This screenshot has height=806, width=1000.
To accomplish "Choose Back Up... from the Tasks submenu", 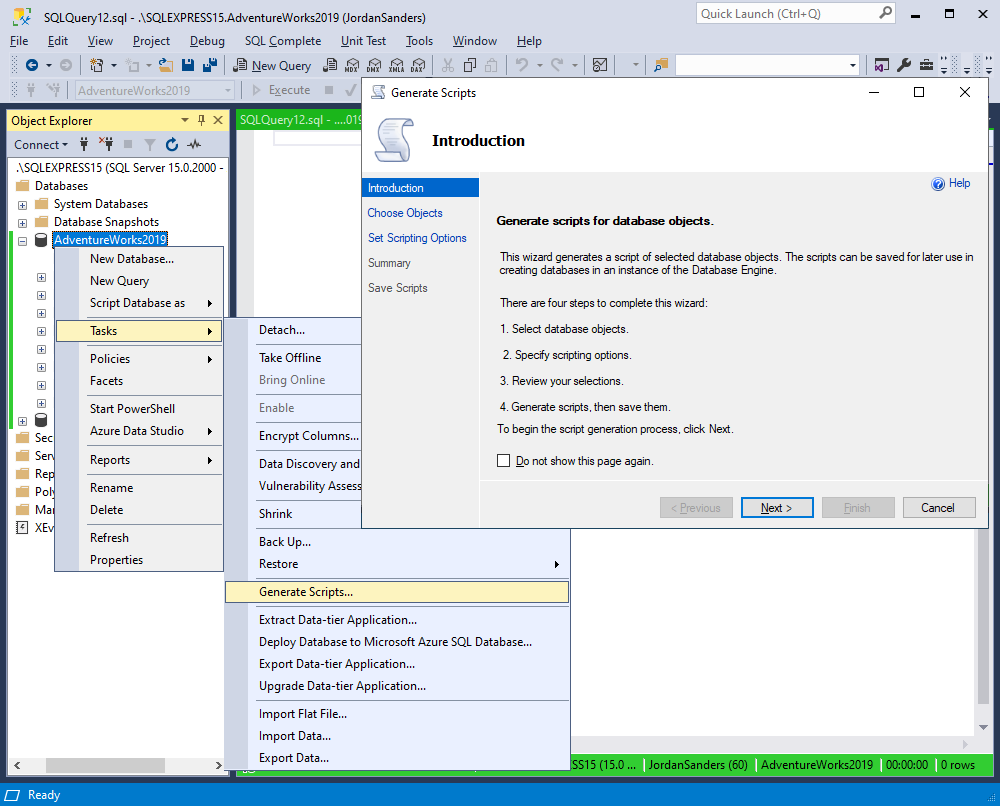I will [397, 542].
